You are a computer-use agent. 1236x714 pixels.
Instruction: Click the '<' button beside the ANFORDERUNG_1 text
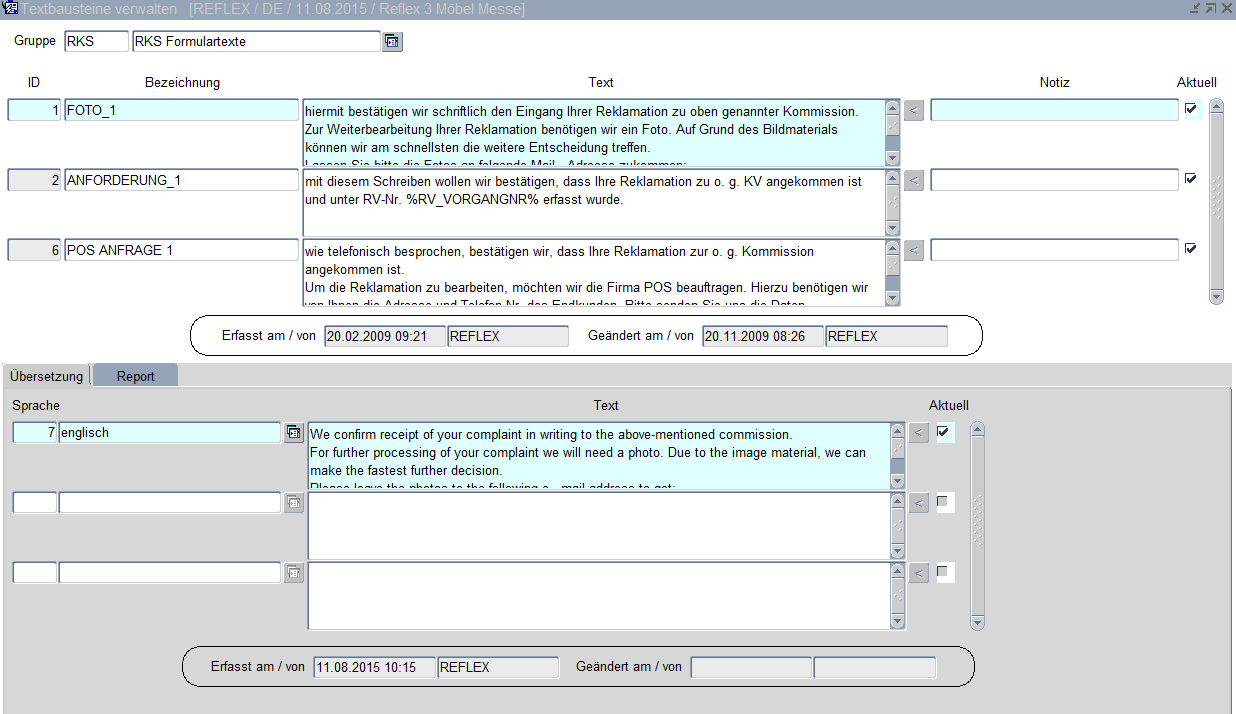click(914, 180)
